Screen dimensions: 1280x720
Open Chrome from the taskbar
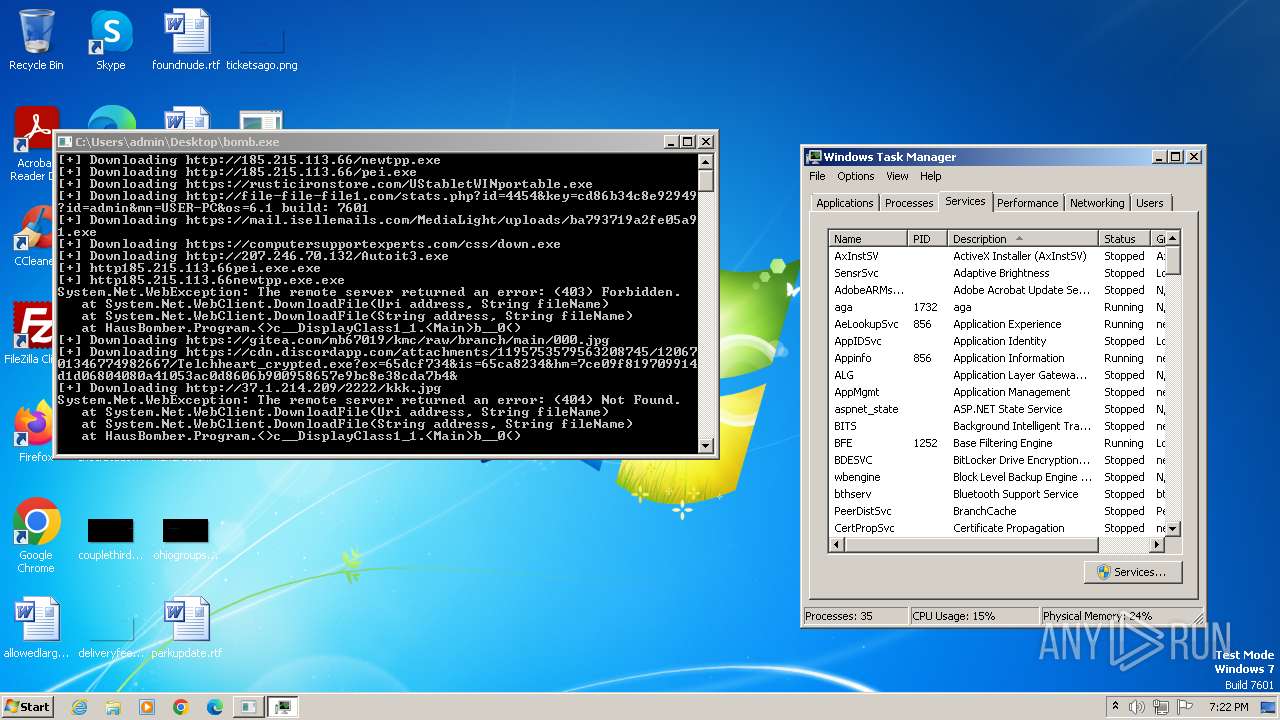(x=181, y=707)
